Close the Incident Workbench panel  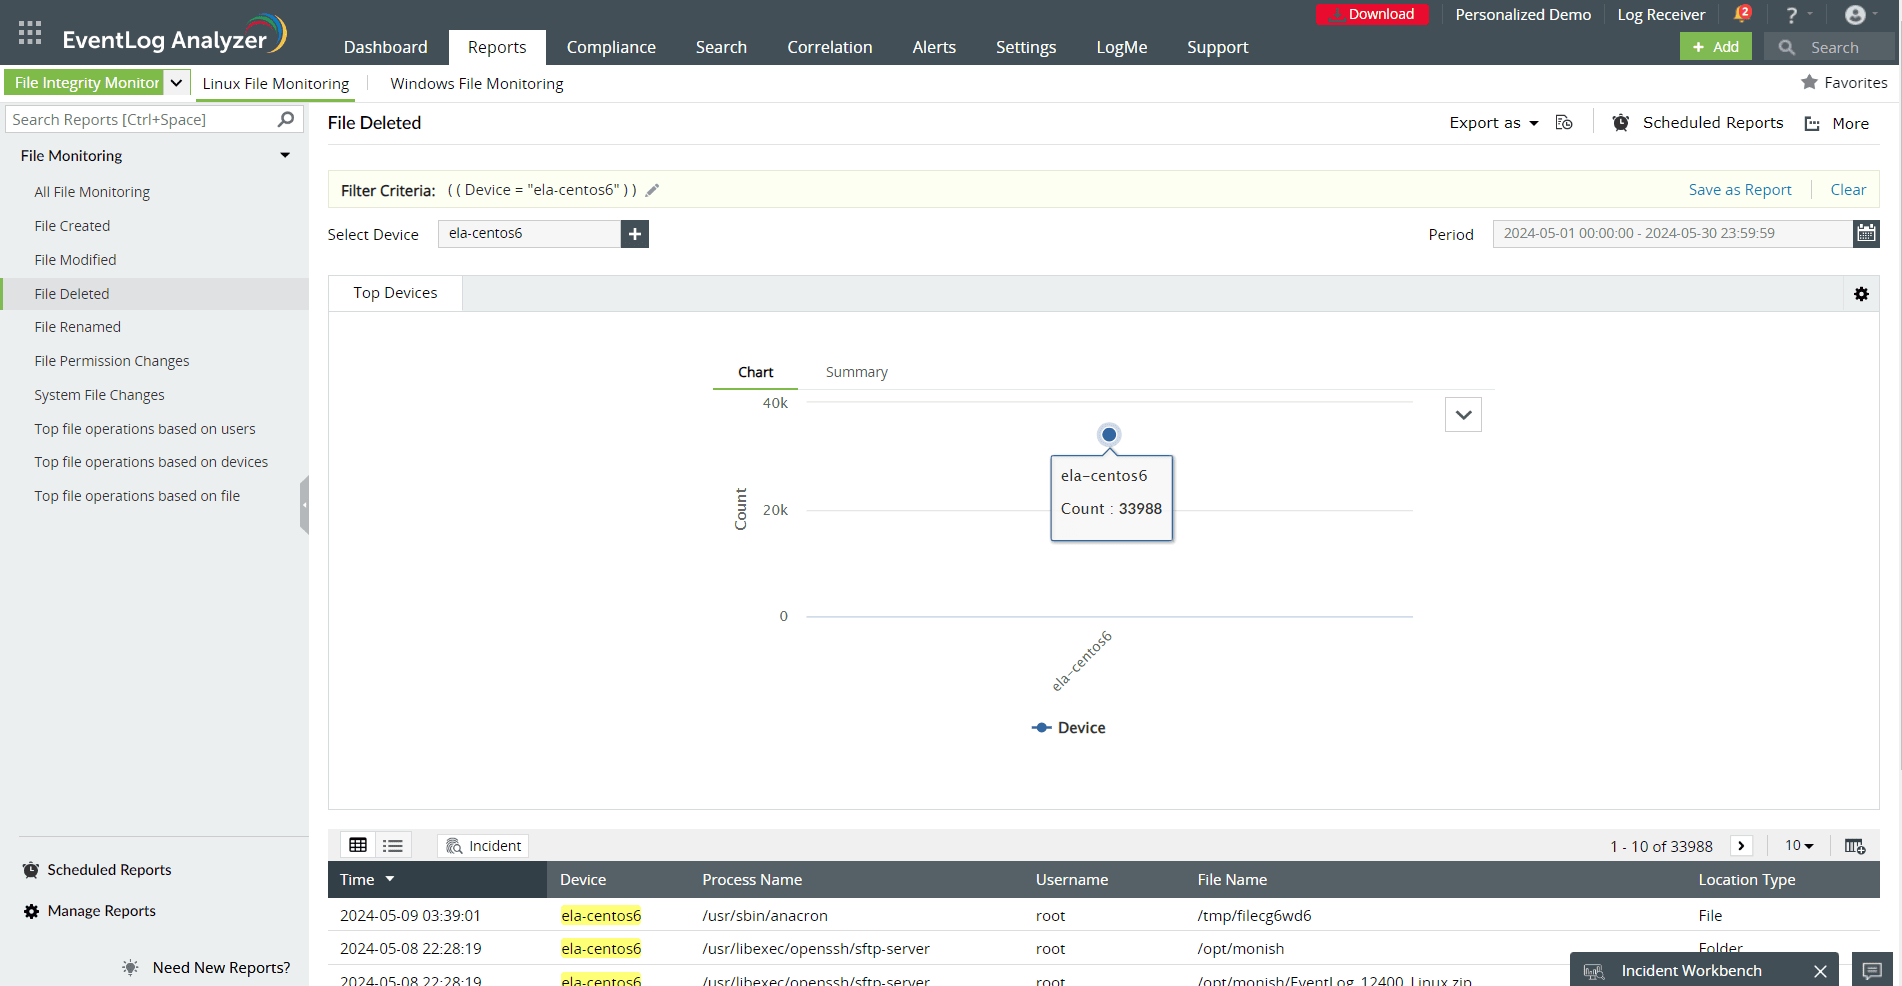1820,971
